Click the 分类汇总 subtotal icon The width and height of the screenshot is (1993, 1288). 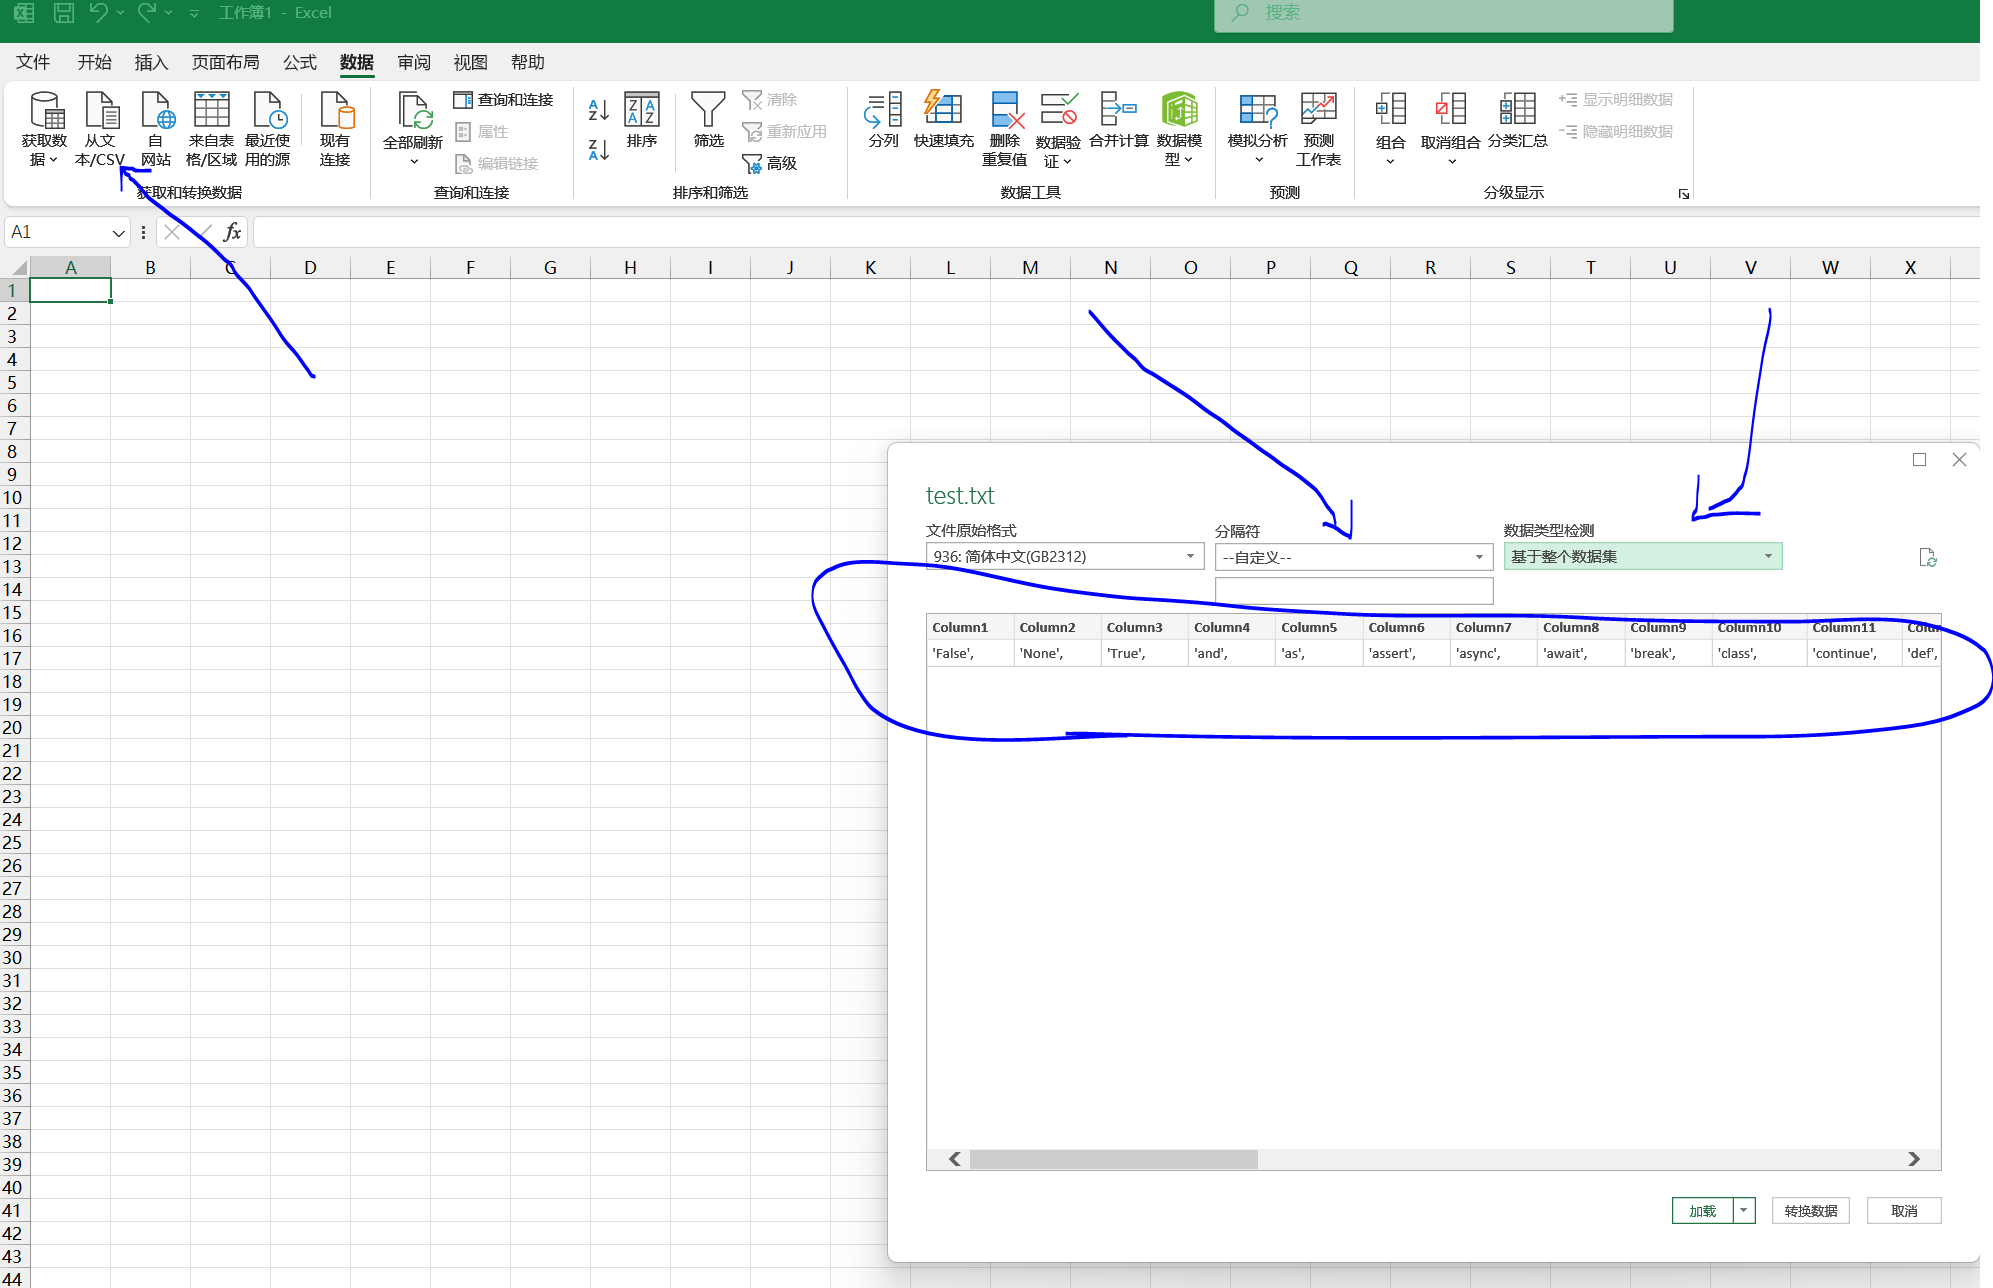coord(1517,109)
